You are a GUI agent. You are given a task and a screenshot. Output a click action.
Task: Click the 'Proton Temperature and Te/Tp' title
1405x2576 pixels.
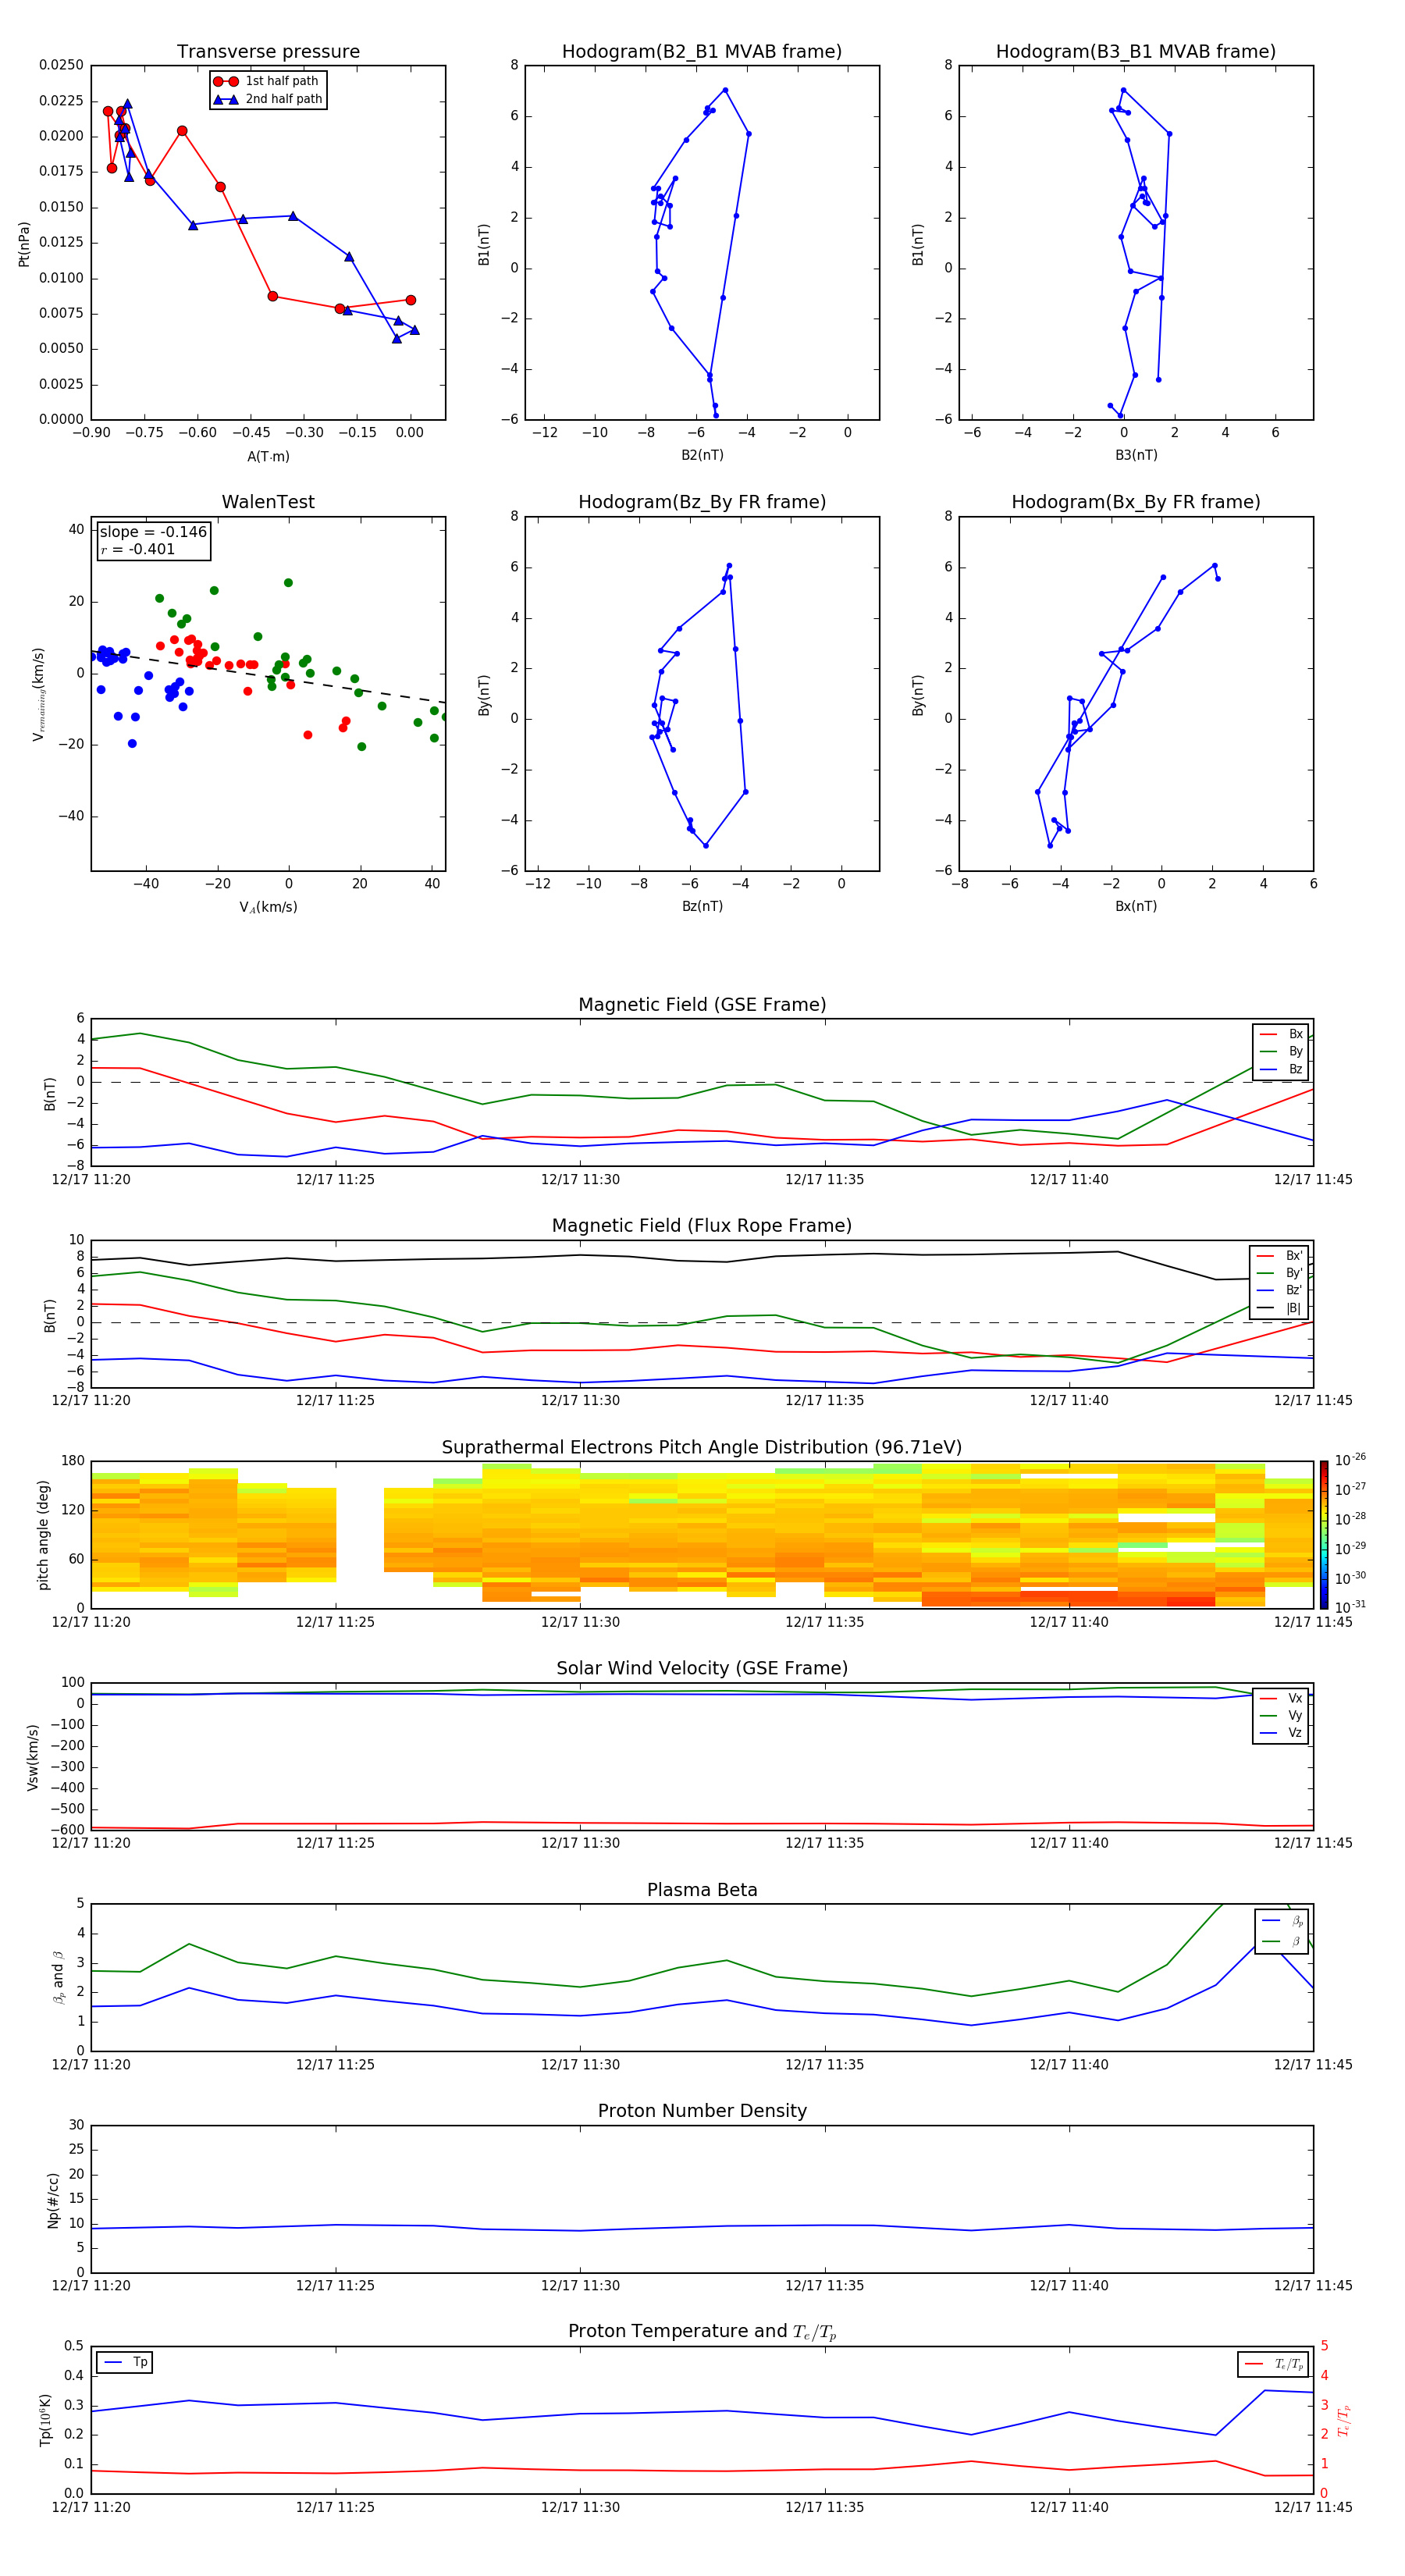(x=702, y=2331)
